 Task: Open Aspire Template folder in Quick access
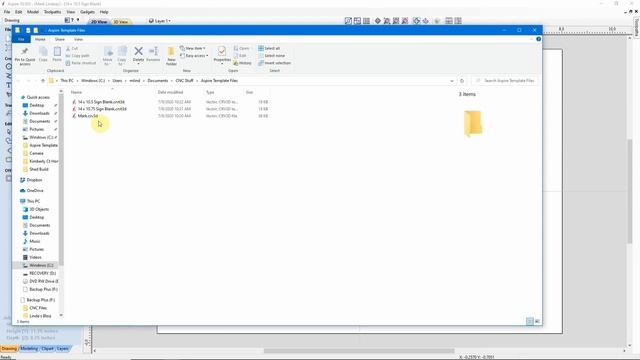click(x=43, y=145)
